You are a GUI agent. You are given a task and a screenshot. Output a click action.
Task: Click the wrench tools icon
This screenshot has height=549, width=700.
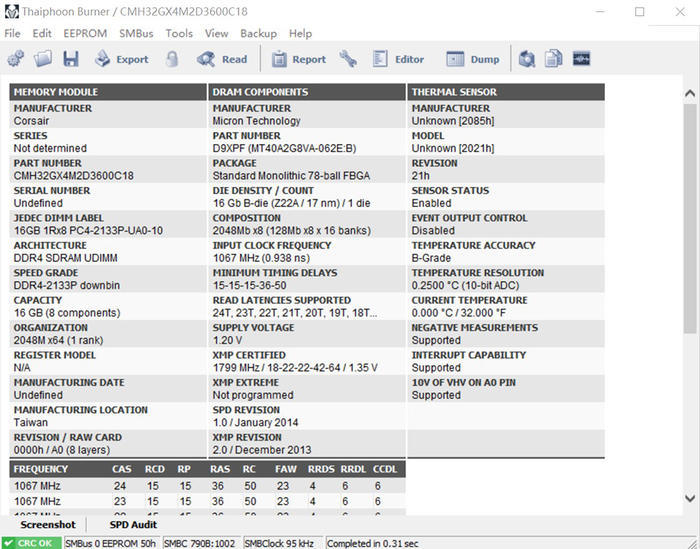(348, 58)
